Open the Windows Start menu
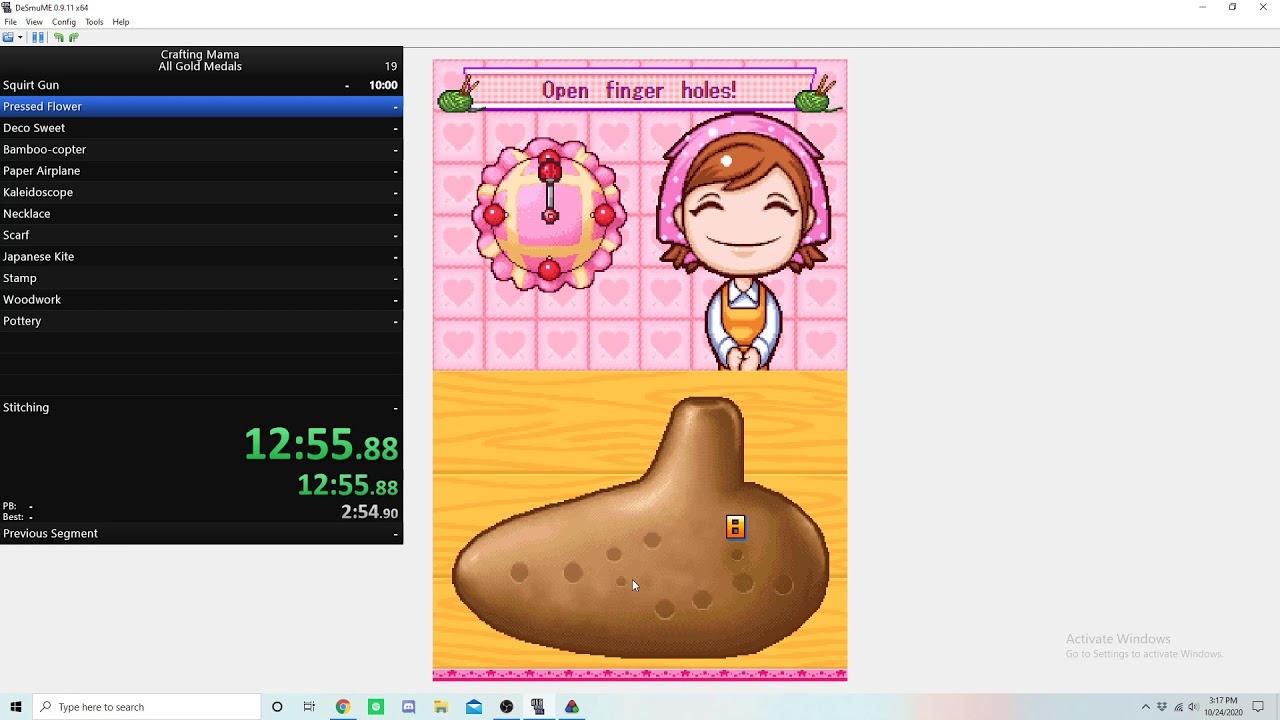 [x=15, y=707]
